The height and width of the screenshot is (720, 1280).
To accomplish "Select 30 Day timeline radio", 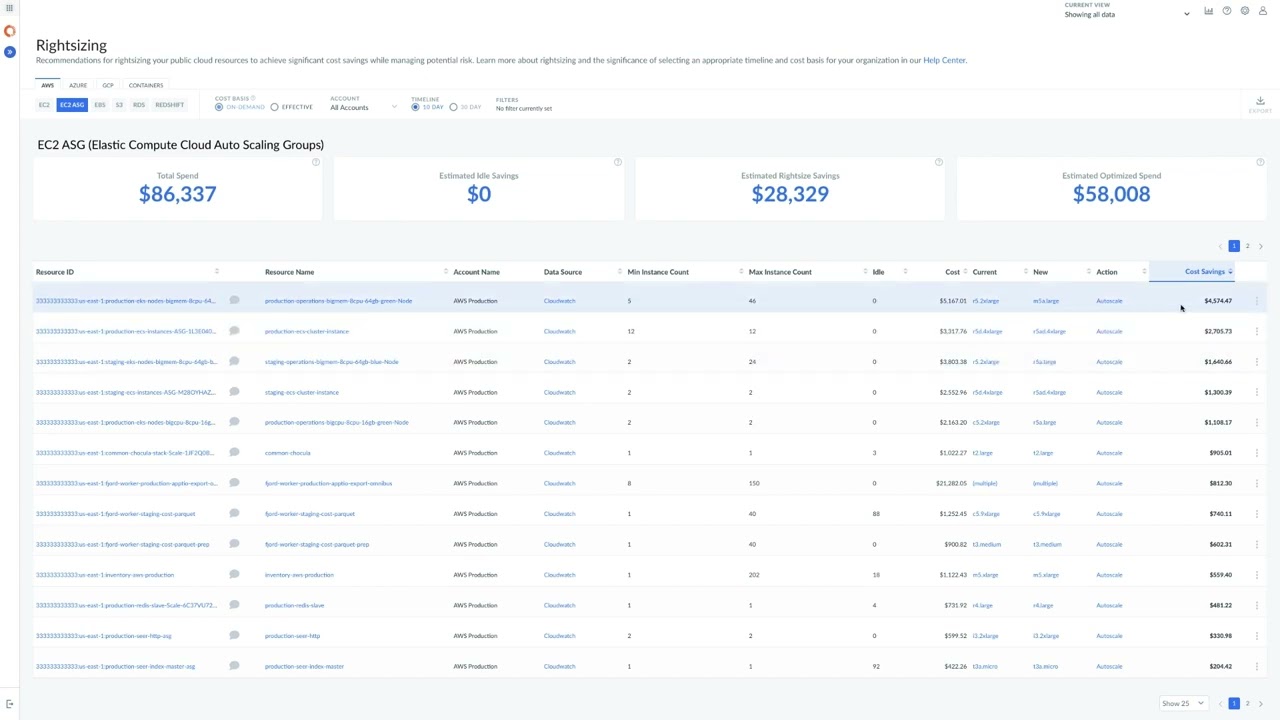I will (x=454, y=107).
